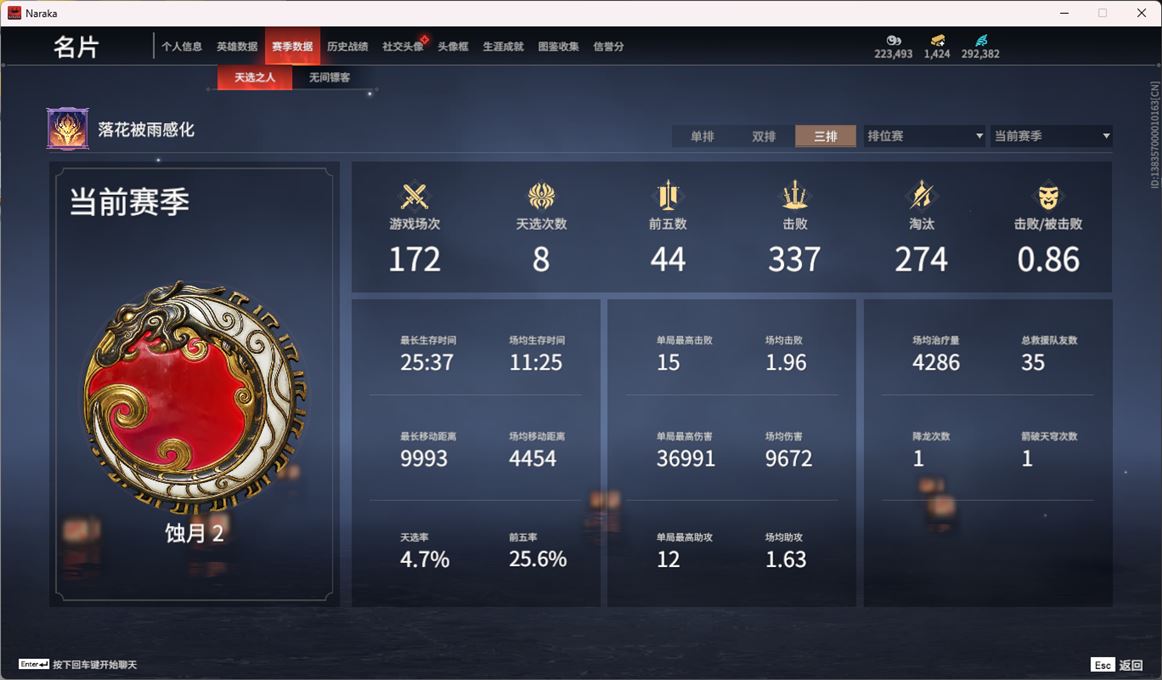Screen dimensions: 1162x680
Task: Click the 击败/被击败 mask icon
Action: (1048, 196)
